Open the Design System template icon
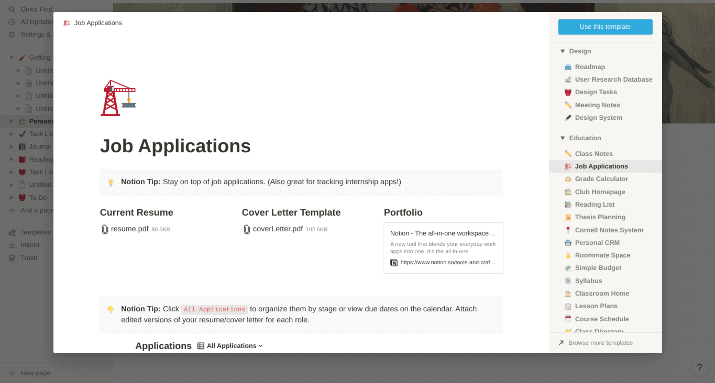 click(x=568, y=118)
